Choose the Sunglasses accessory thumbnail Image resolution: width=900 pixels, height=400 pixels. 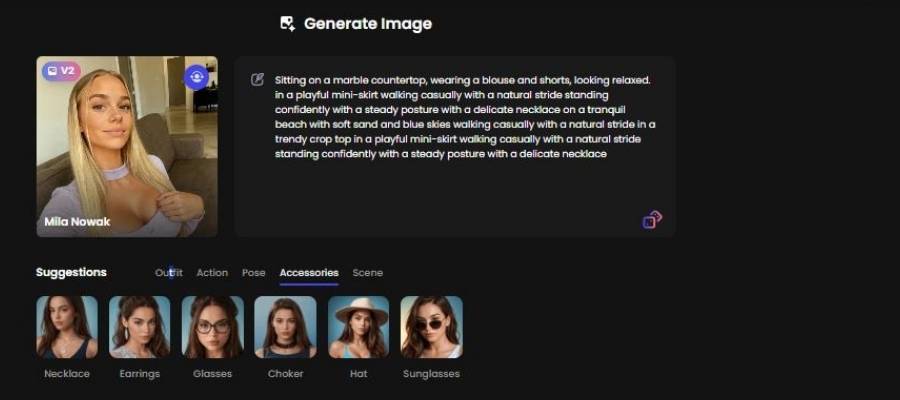tap(432, 327)
